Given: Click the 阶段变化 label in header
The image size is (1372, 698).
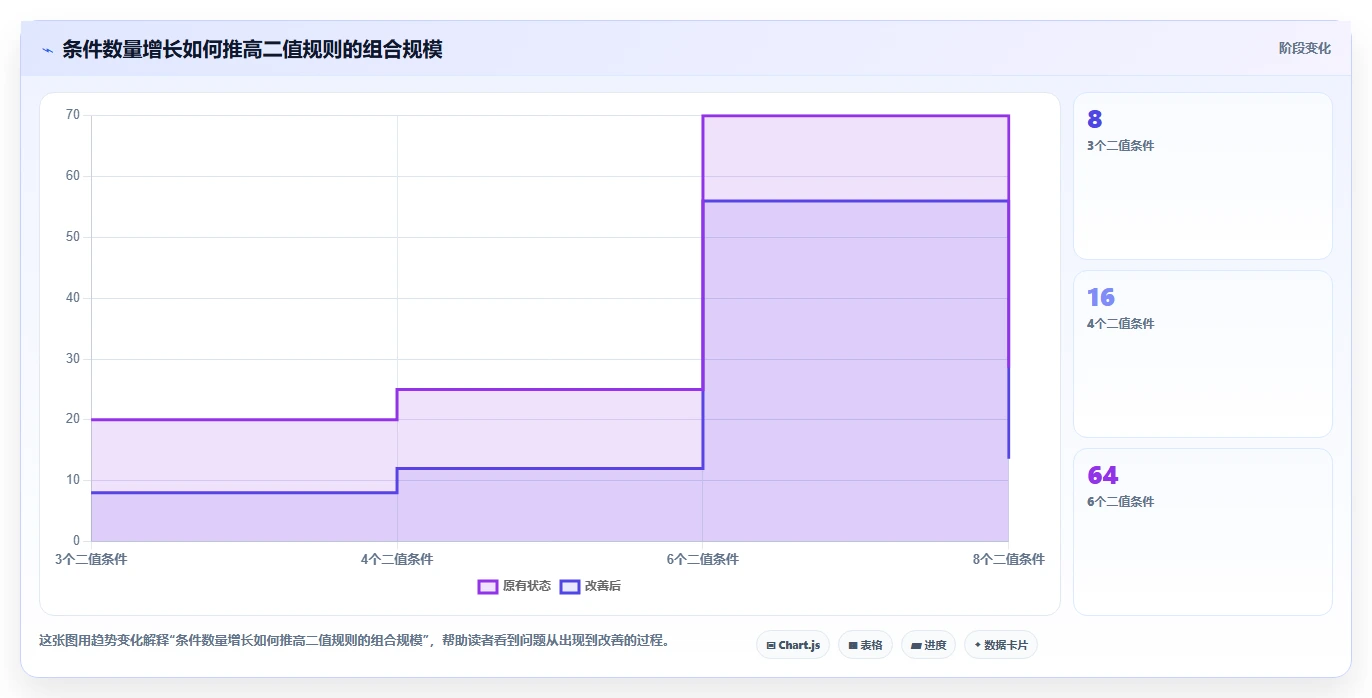Looking at the screenshot, I should 1305,48.
